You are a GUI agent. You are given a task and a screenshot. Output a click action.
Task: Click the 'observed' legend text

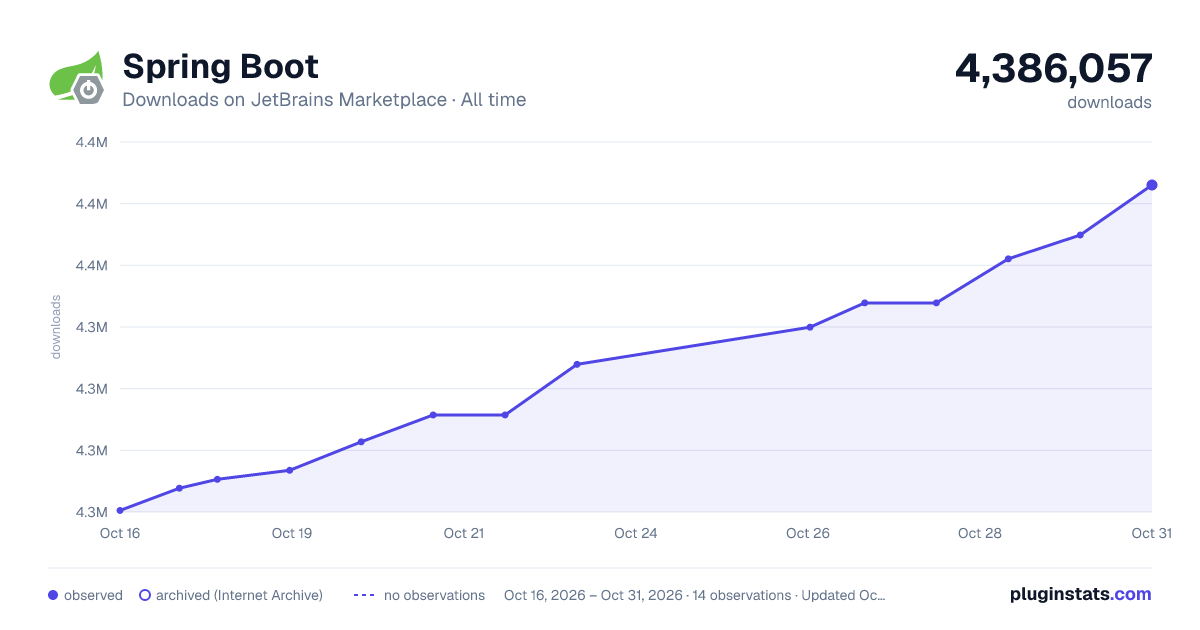coord(93,595)
